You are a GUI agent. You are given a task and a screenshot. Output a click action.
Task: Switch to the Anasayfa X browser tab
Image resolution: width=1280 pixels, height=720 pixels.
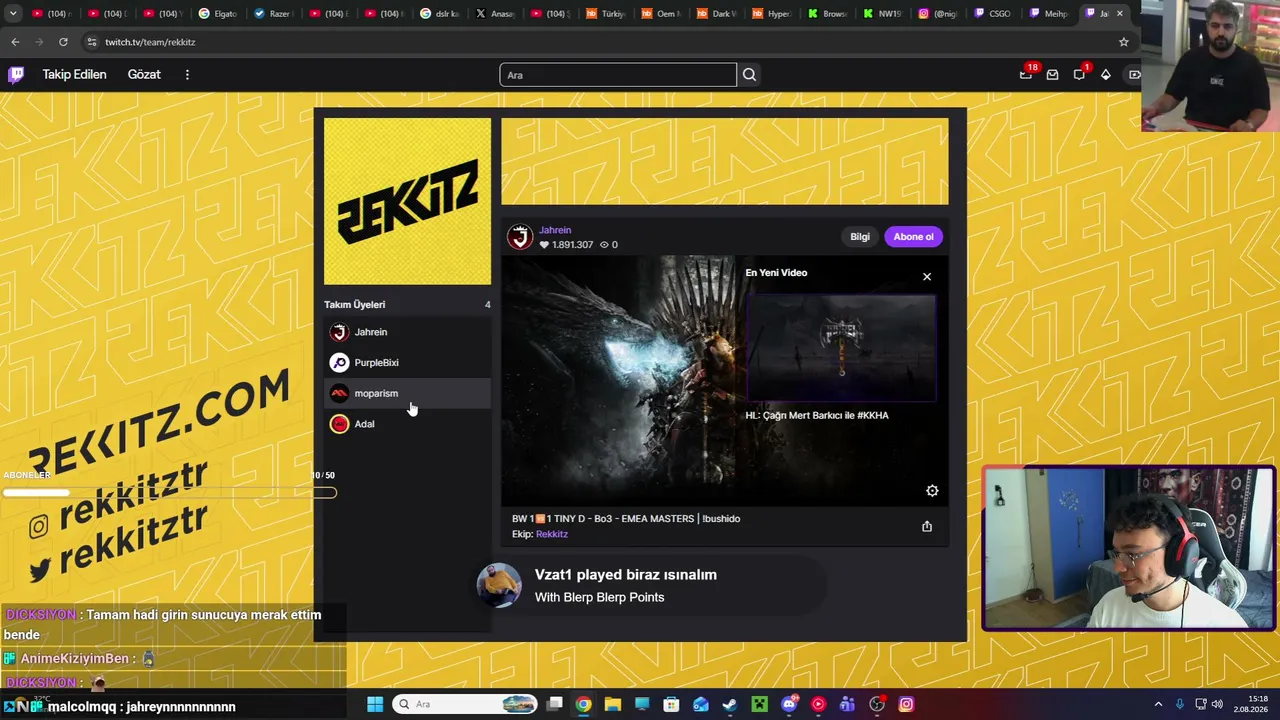click(x=494, y=14)
